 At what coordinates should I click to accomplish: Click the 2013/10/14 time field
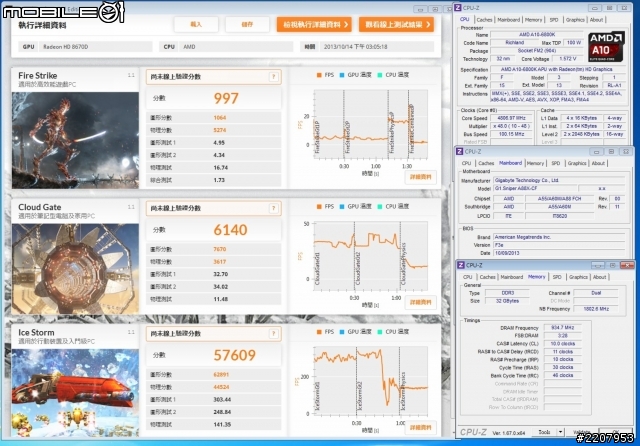376,47
